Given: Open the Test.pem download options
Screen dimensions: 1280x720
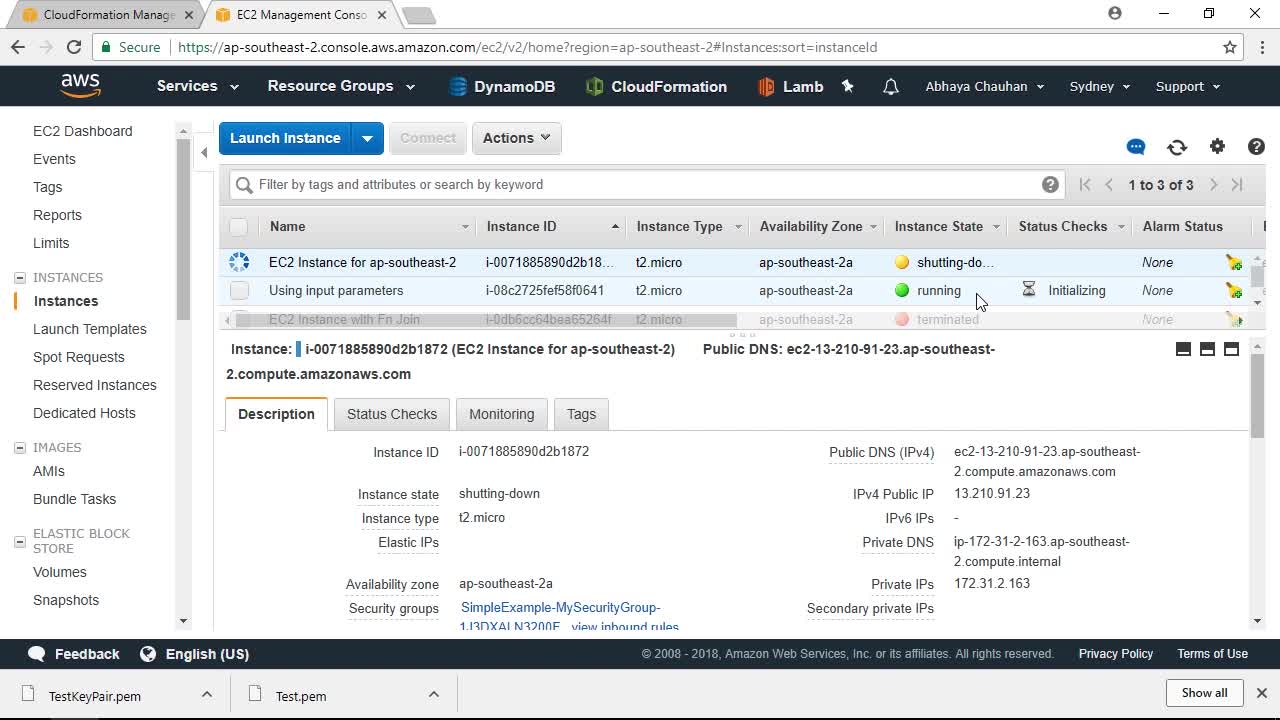Looking at the screenshot, I should [x=434, y=695].
